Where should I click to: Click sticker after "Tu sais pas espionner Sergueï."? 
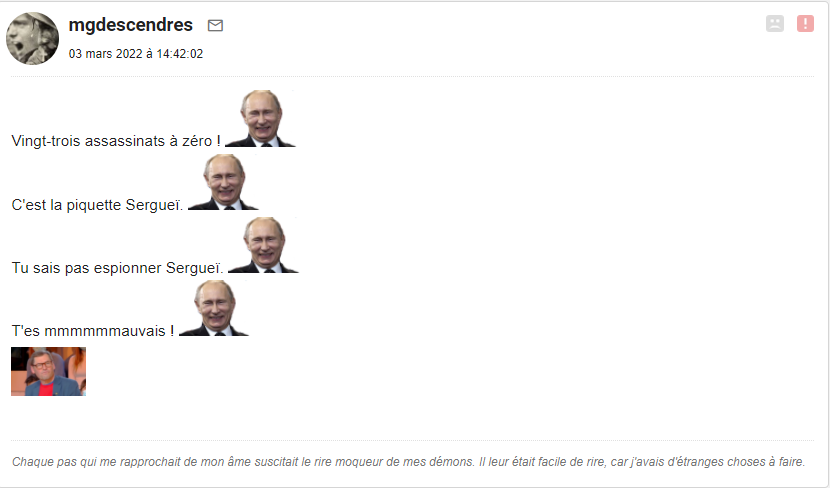(x=263, y=245)
